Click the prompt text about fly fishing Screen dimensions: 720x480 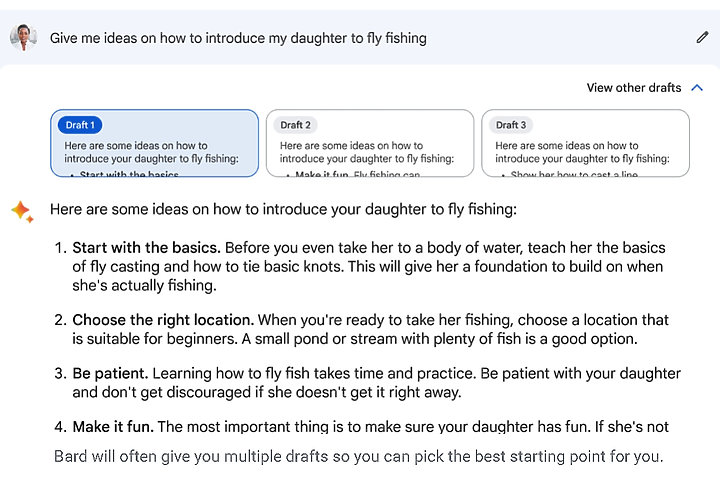[x=238, y=38]
